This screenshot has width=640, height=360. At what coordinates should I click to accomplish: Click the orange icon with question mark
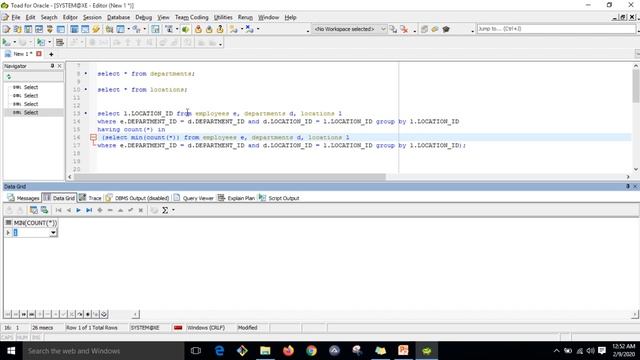click(220, 29)
